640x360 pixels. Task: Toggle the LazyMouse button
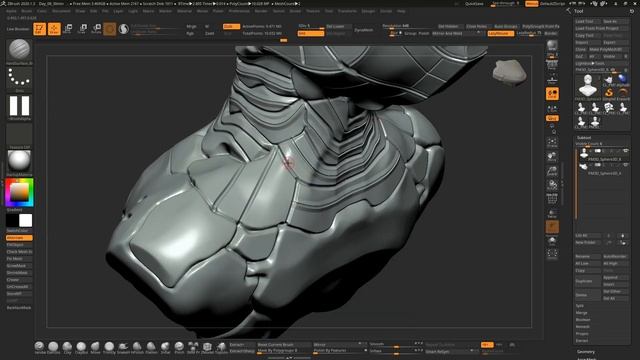click(x=501, y=33)
